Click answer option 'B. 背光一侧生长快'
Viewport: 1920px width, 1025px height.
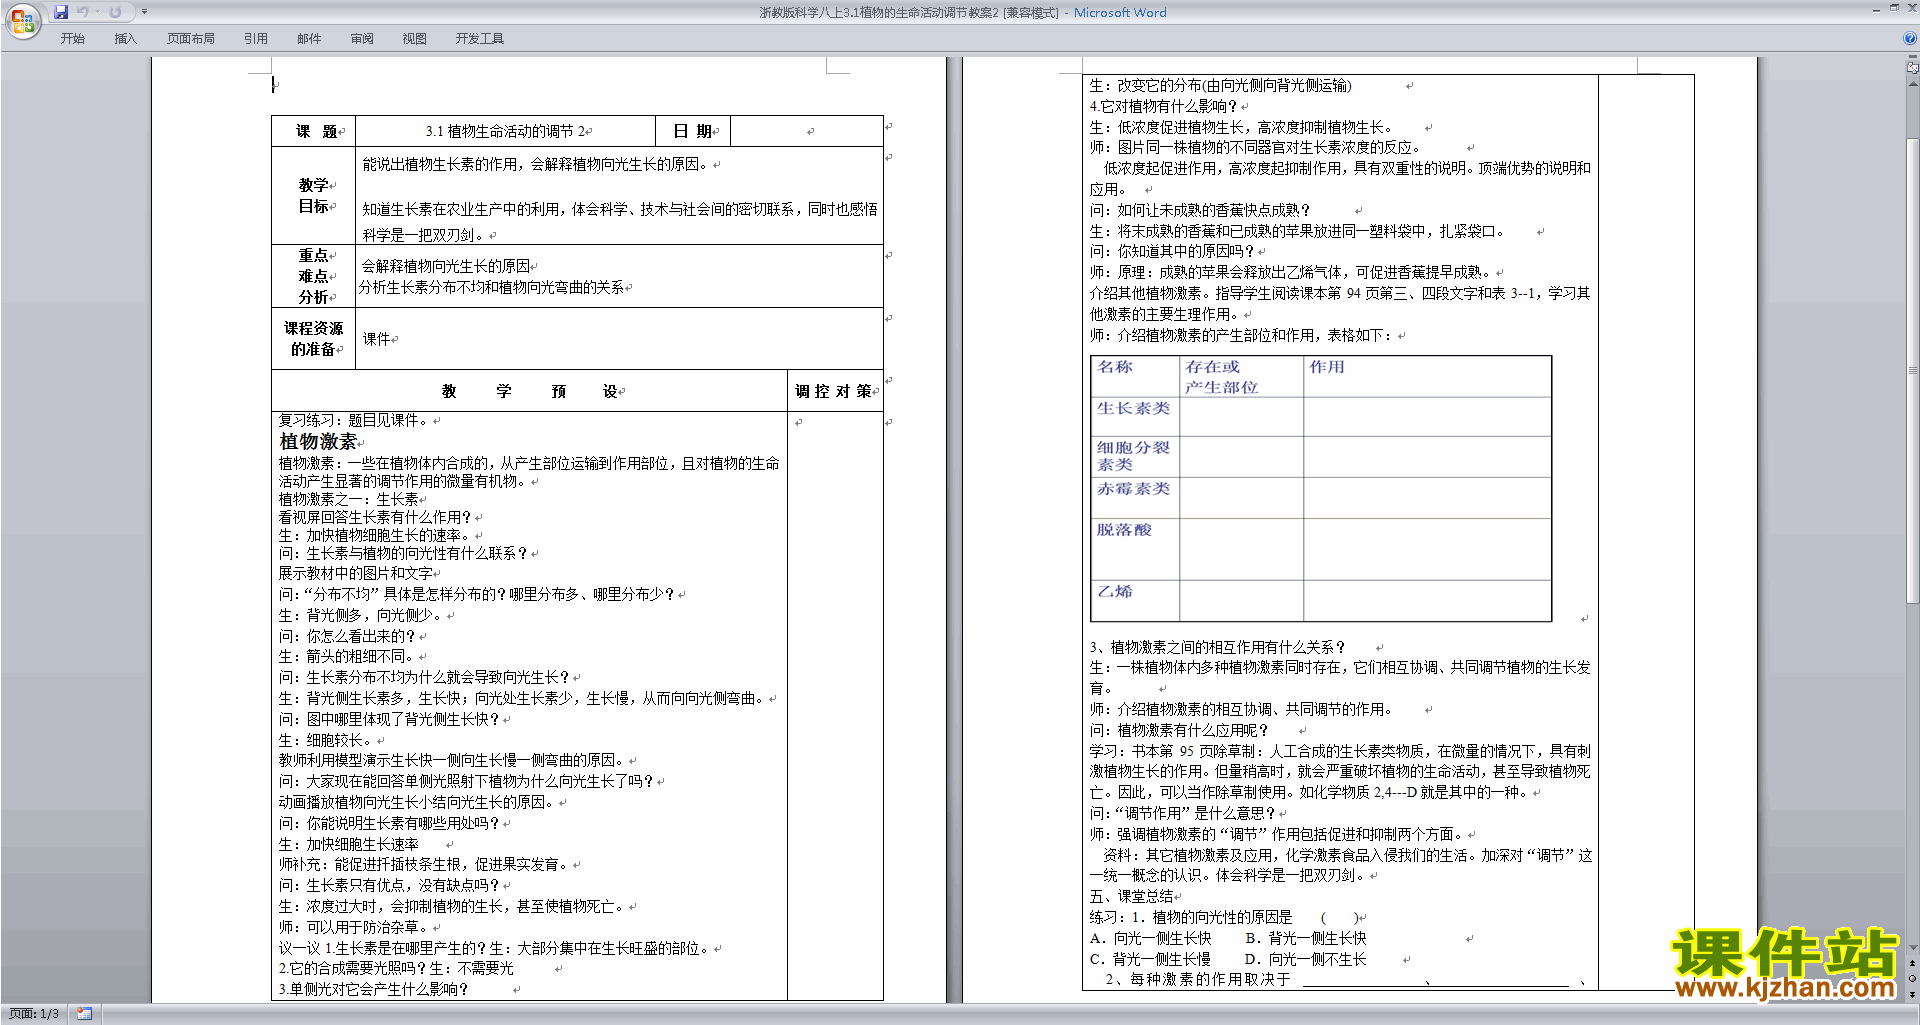pos(1306,938)
